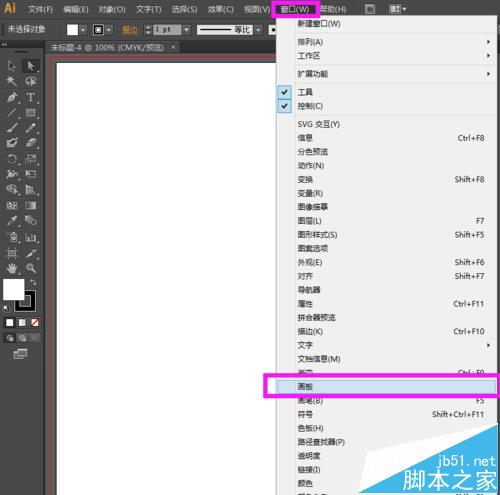This screenshot has width=500, height=495.
Task: Open the 对象(O) menu
Action: pyautogui.click(x=112, y=9)
